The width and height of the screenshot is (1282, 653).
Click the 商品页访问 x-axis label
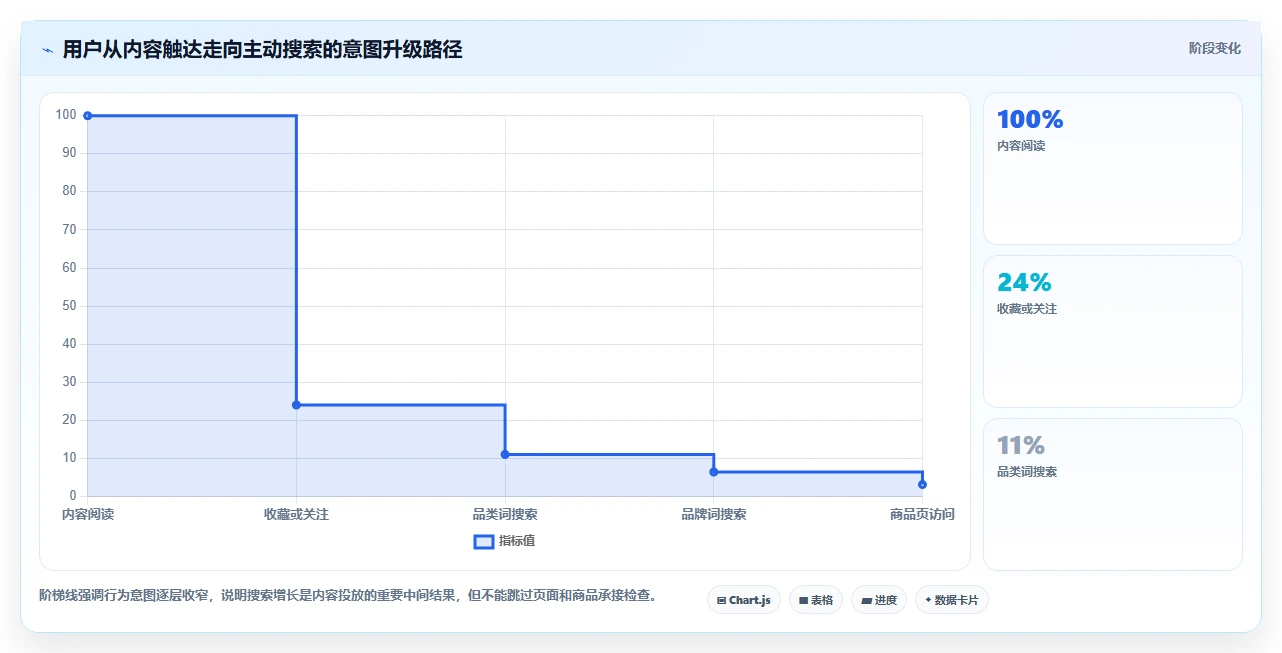pyautogui.click(x=922, y=514)
